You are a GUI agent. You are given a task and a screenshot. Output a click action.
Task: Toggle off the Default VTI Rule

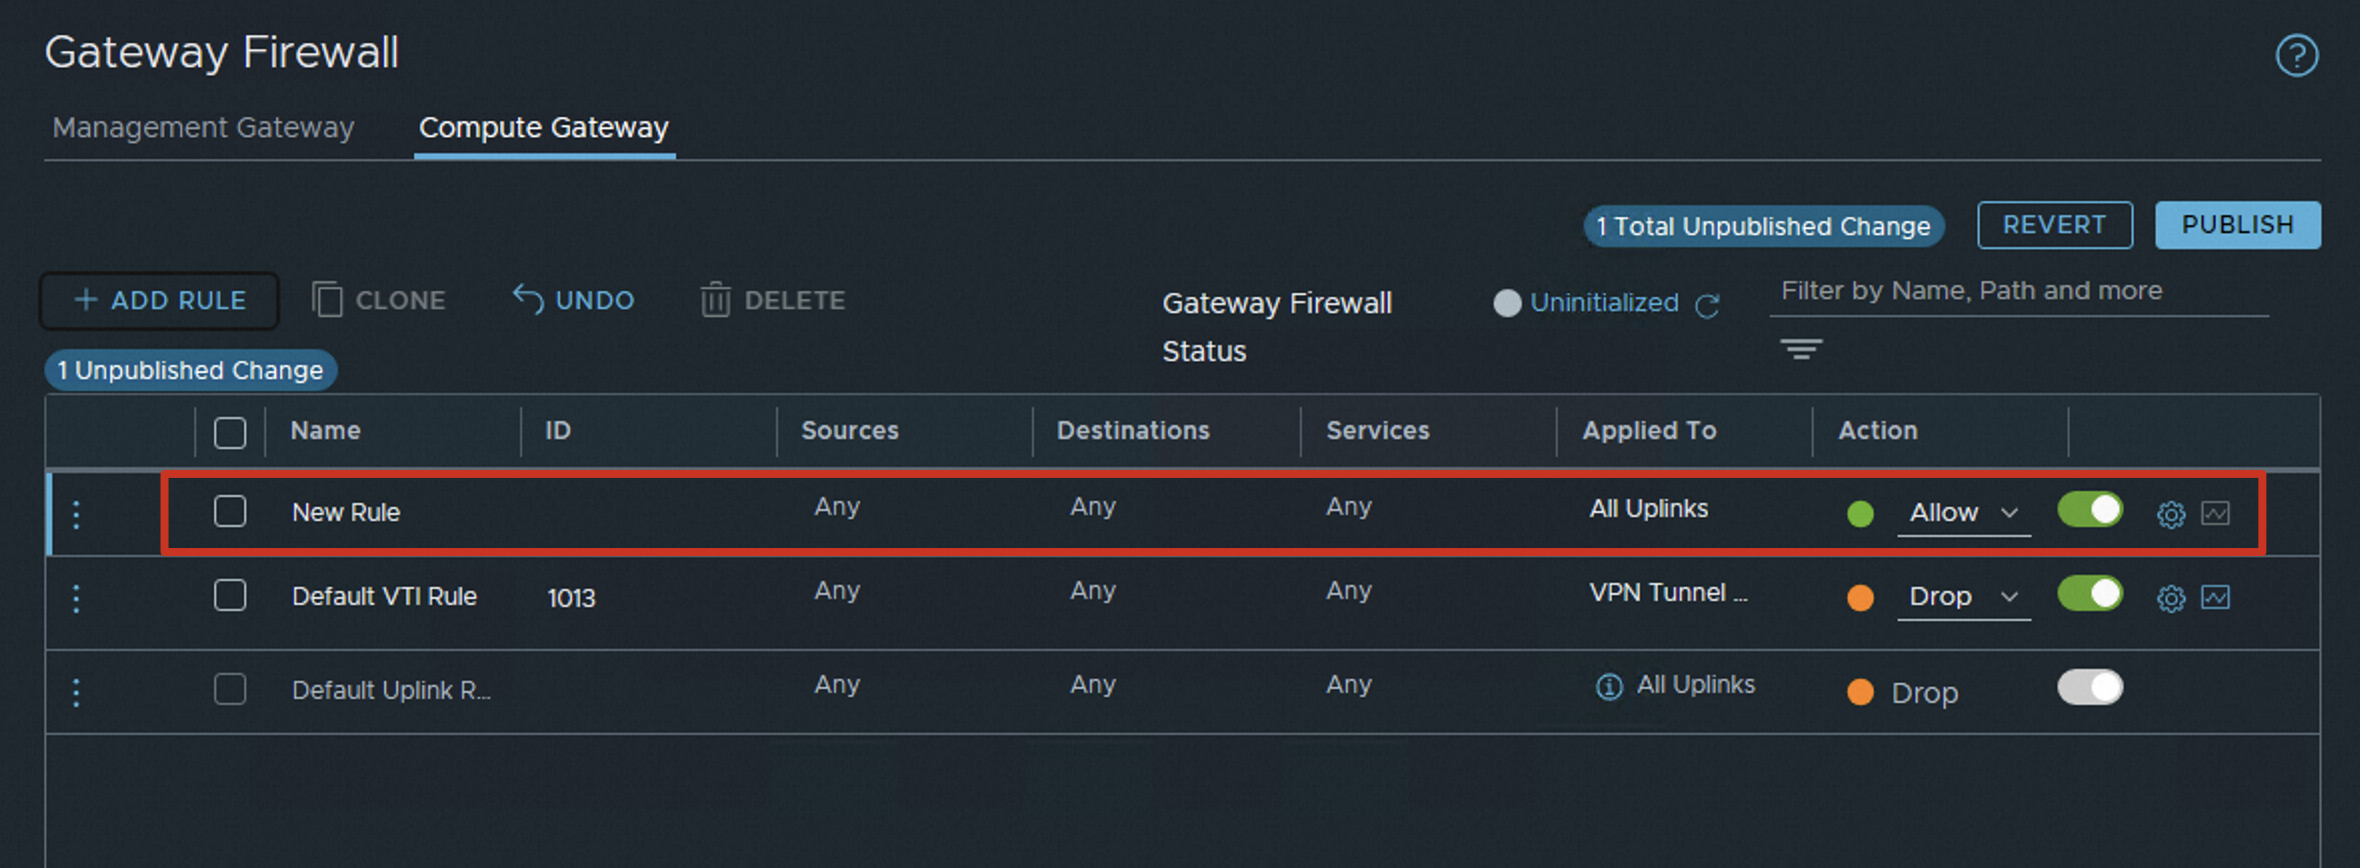click(2089, 594)
